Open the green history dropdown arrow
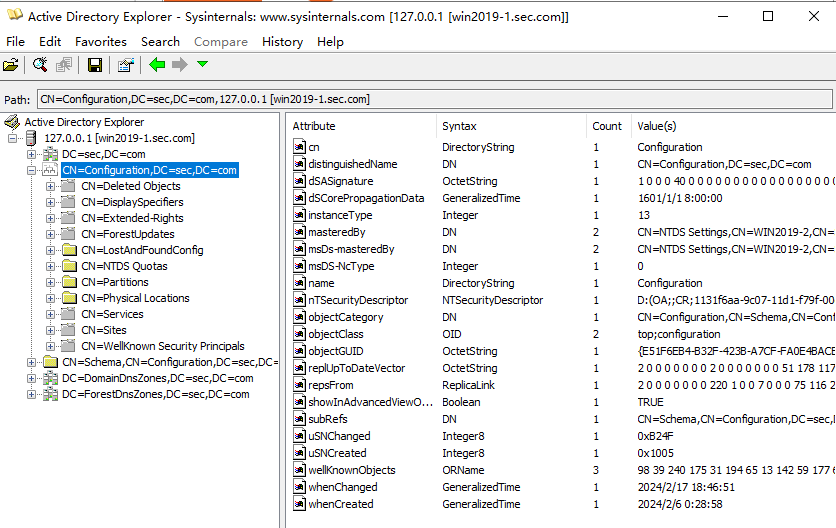Screen dimensions: 836x528 point(203,65)
